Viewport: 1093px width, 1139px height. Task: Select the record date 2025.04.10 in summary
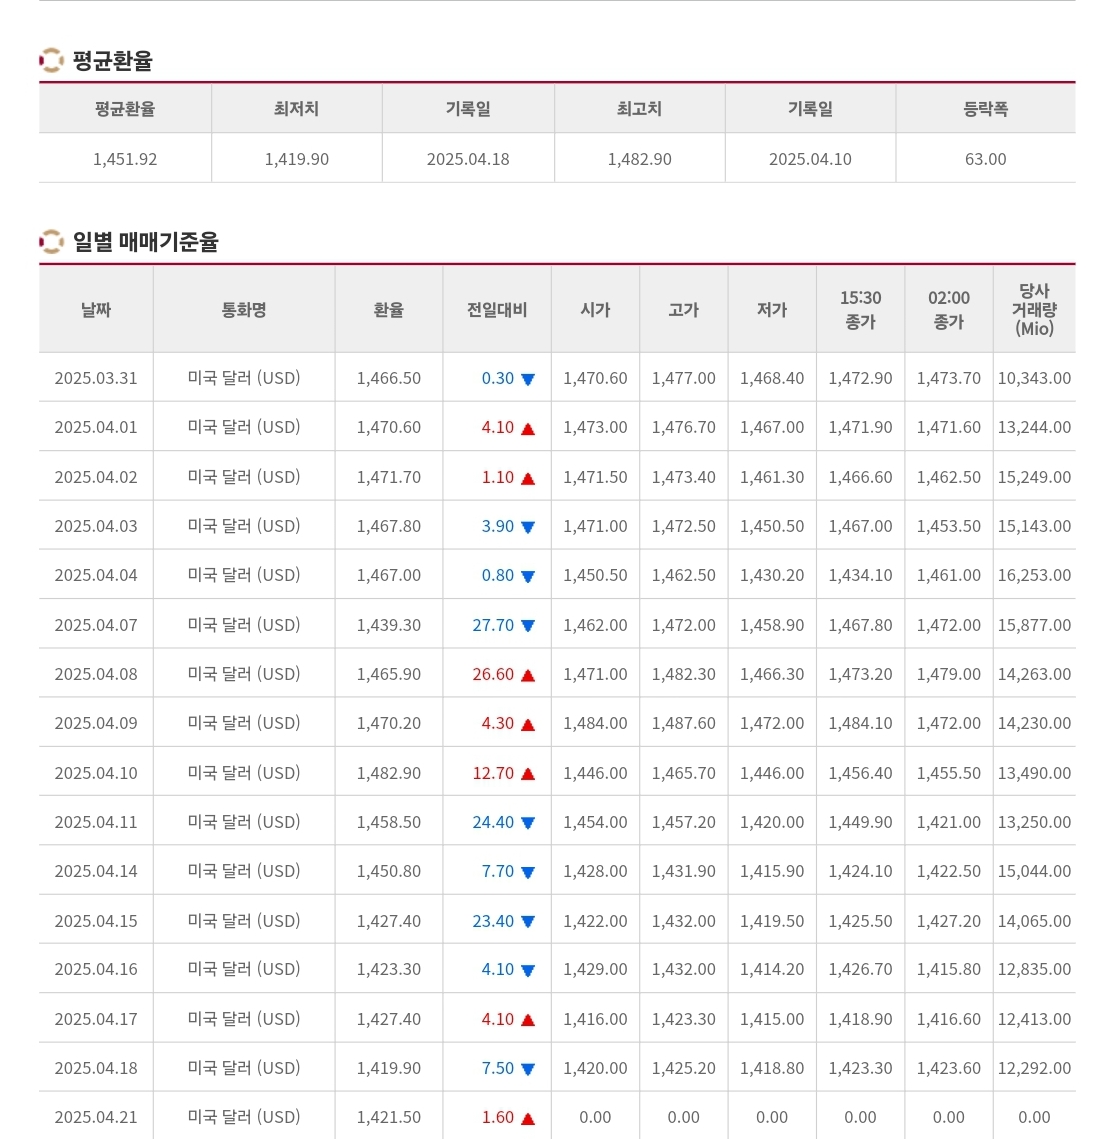(x=810, y=159)
